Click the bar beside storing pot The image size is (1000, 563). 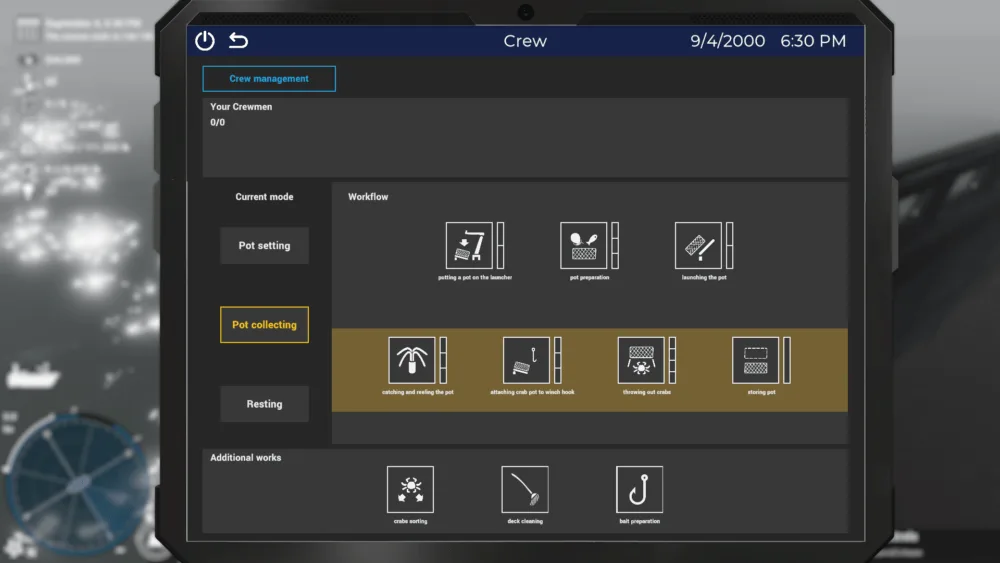[787, 360]
